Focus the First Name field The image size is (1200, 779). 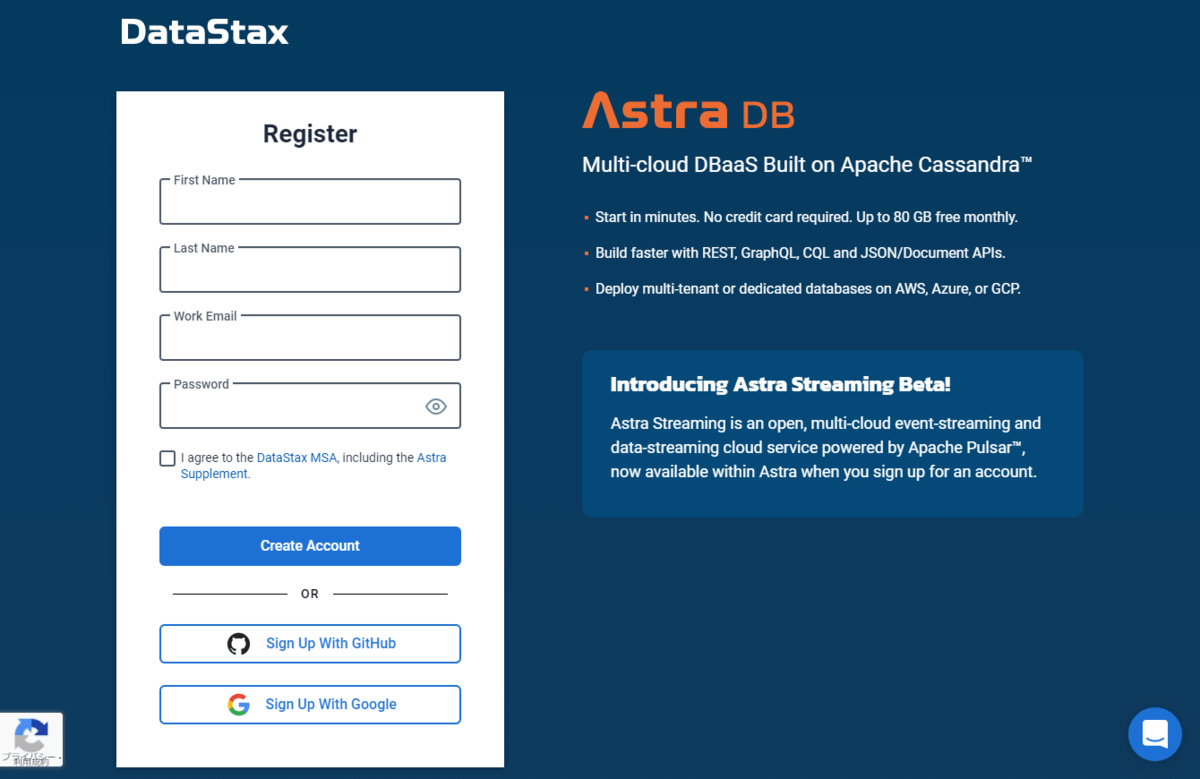coord(310,202)
